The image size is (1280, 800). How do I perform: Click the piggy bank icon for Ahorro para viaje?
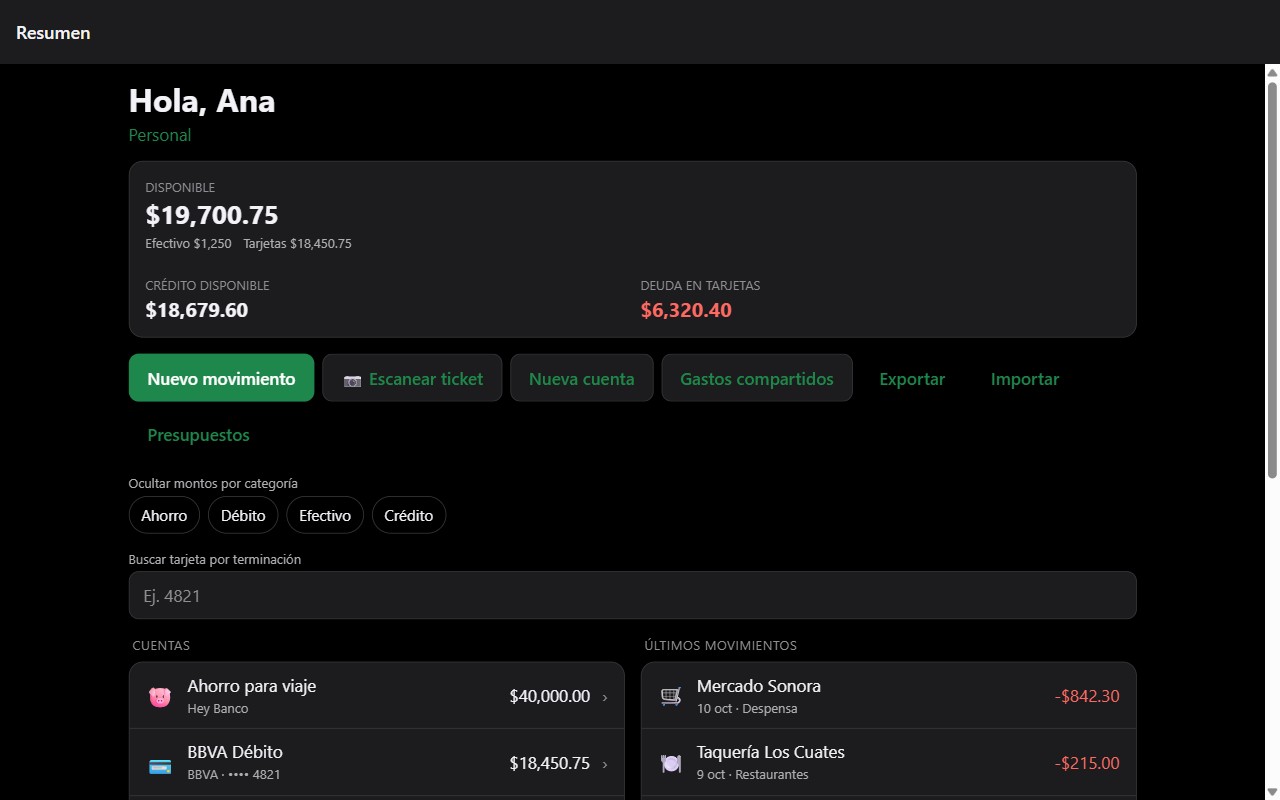click(x=160, y=697)
